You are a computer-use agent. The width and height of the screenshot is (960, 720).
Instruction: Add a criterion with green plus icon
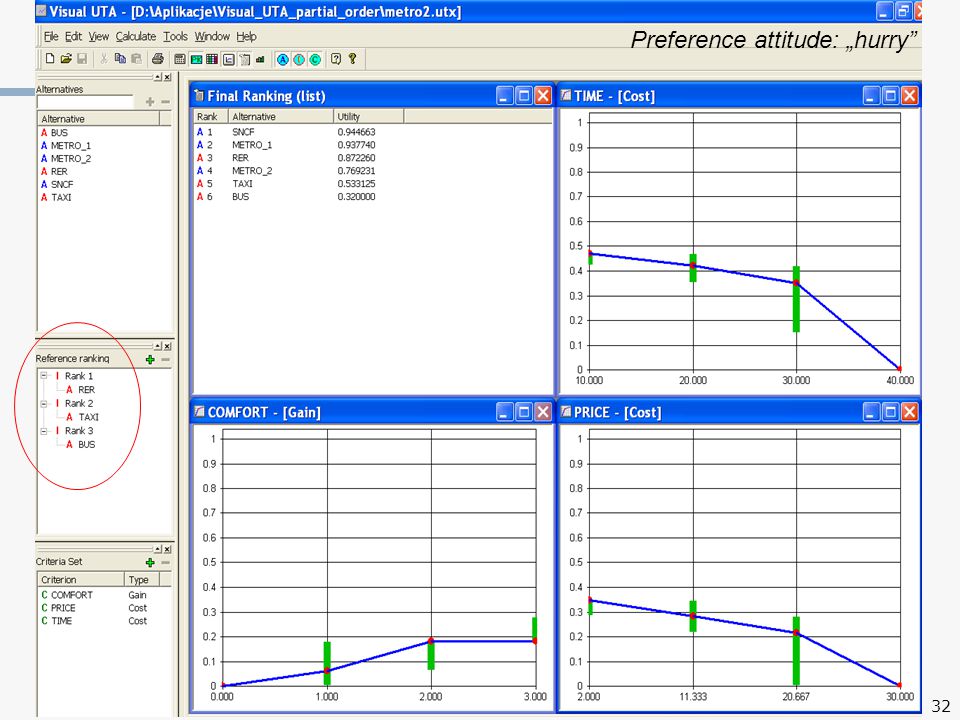[150, 562]
